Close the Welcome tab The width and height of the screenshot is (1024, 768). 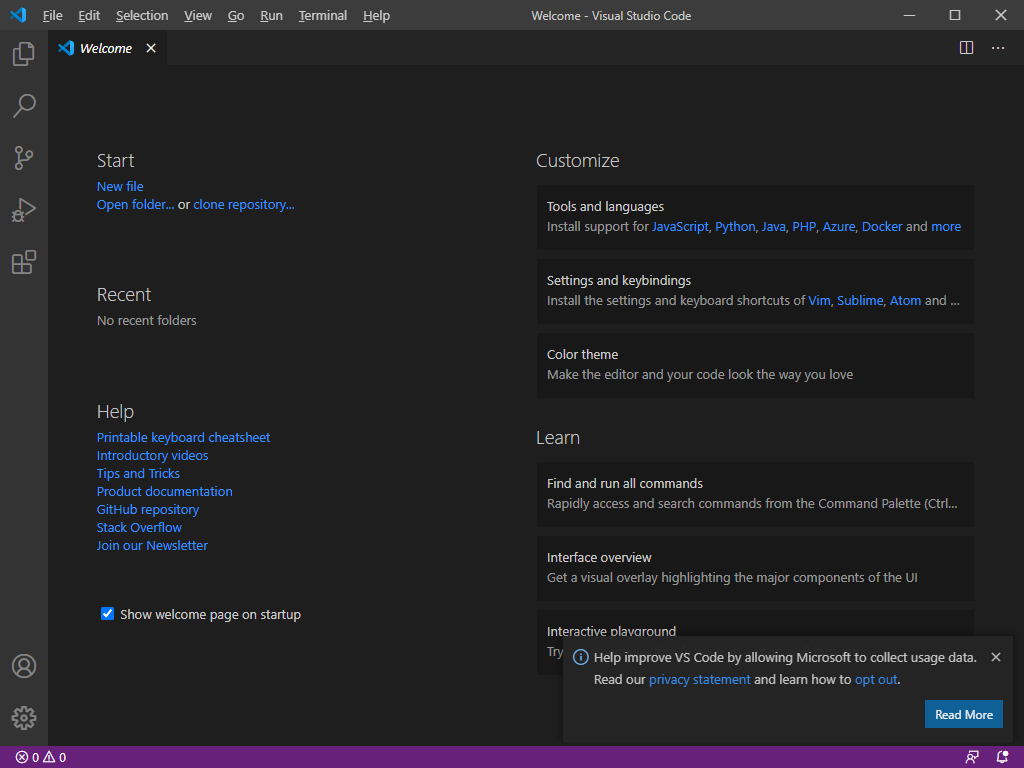(151, 48)
